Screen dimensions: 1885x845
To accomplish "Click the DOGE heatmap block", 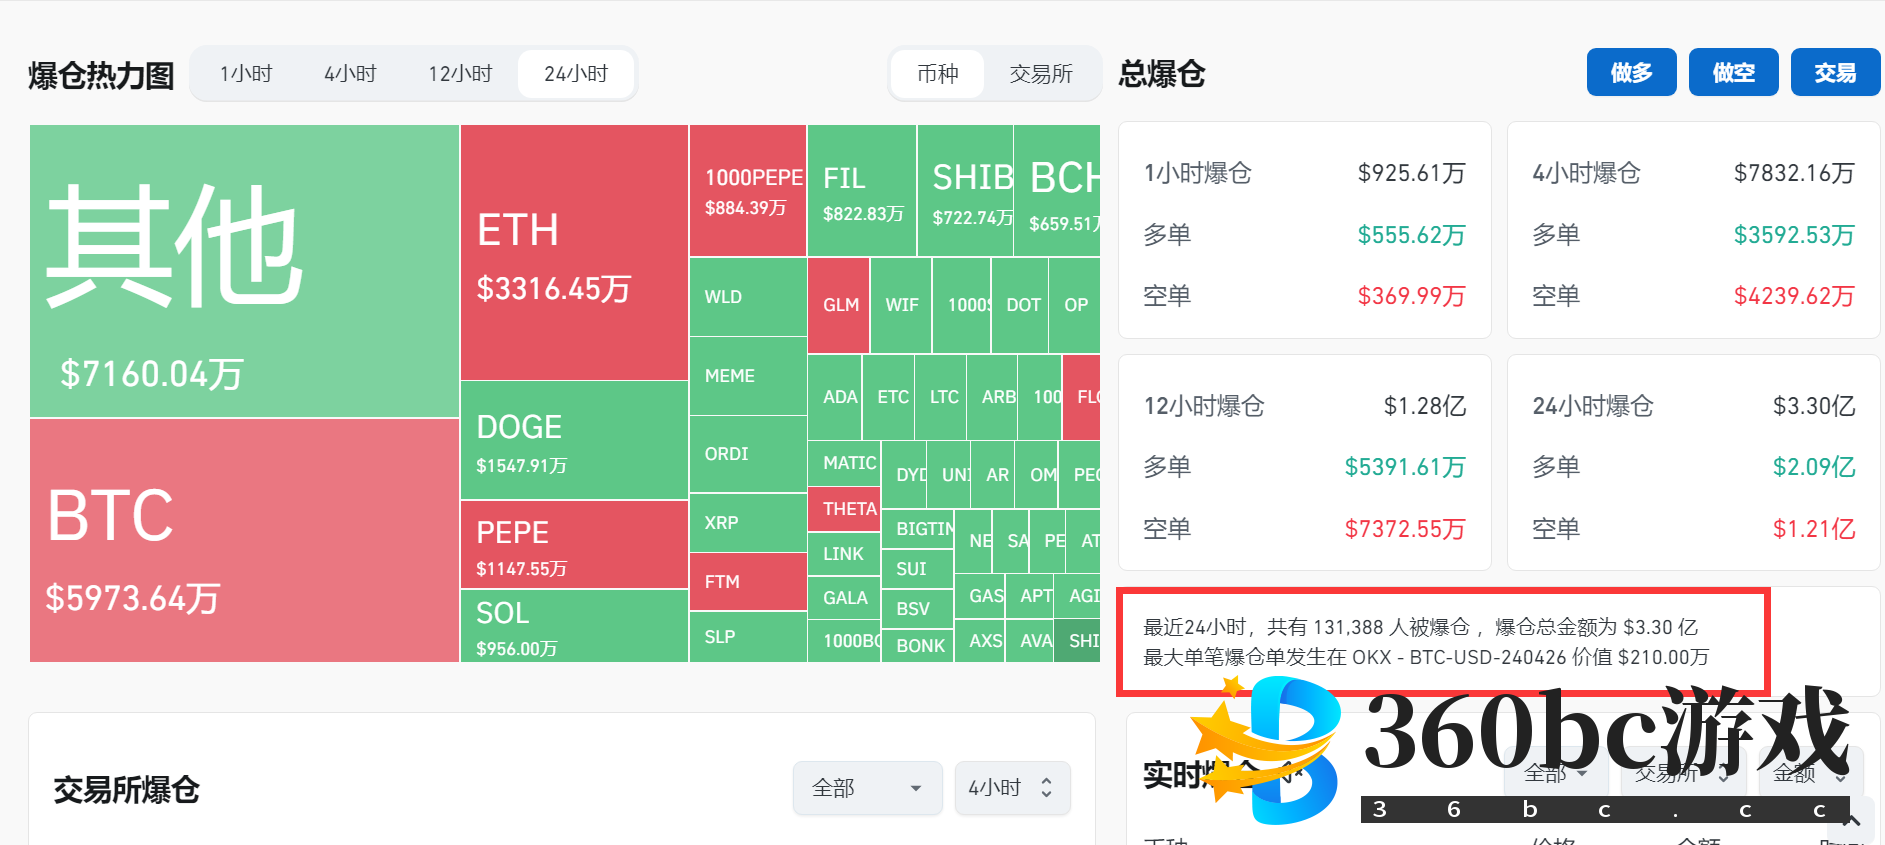I will [573, 440].
